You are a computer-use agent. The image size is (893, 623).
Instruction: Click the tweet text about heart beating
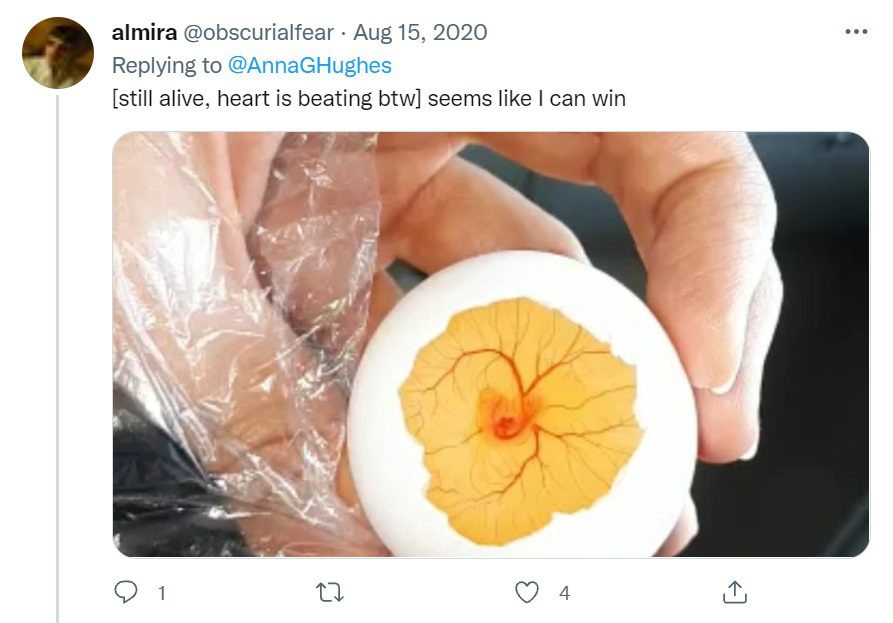click(368, 99)
